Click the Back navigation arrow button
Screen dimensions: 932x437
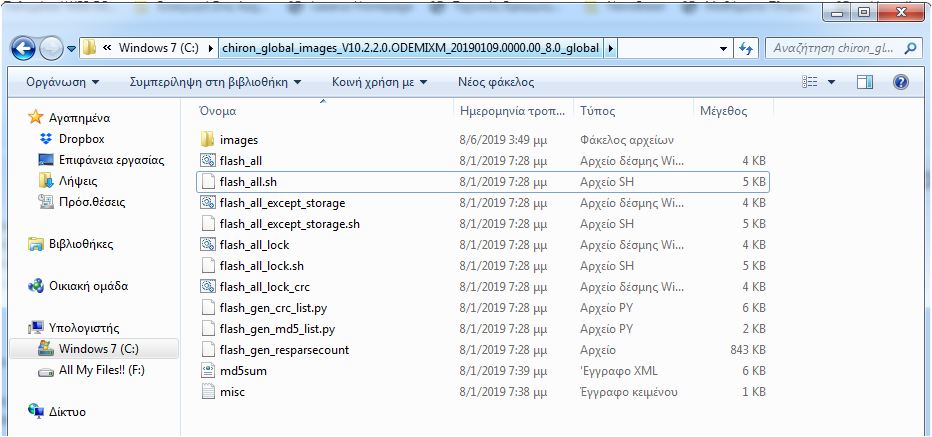(x=24, y=48)
